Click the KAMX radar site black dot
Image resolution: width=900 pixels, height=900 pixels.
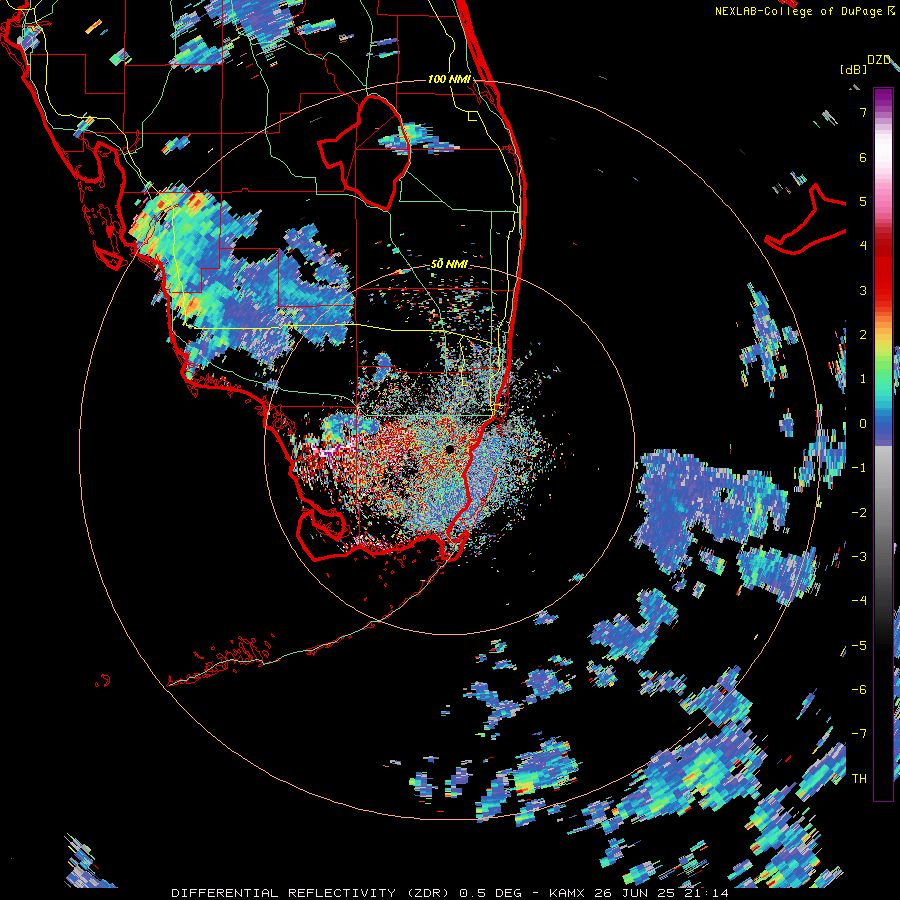point(449,449)
